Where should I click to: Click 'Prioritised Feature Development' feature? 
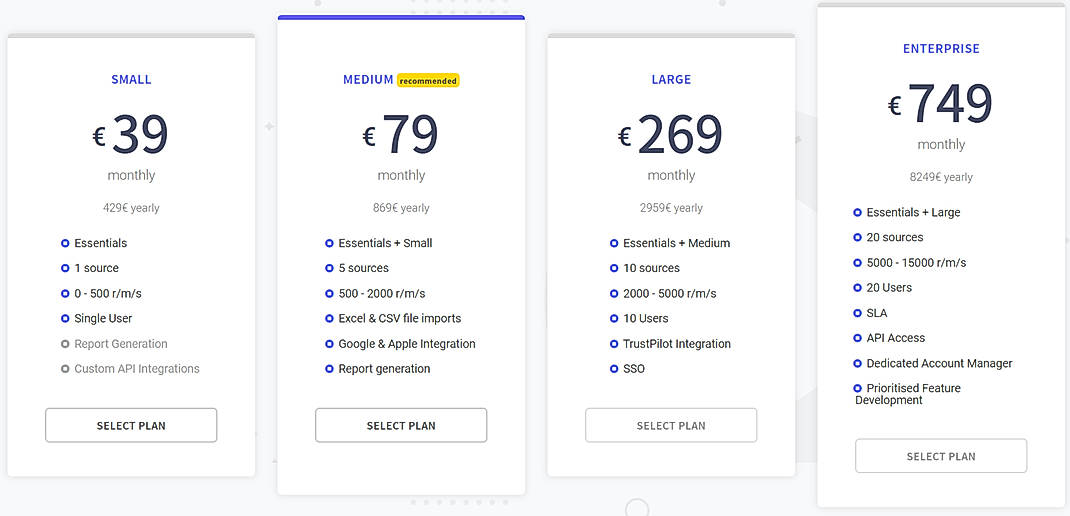coord(908,394)
